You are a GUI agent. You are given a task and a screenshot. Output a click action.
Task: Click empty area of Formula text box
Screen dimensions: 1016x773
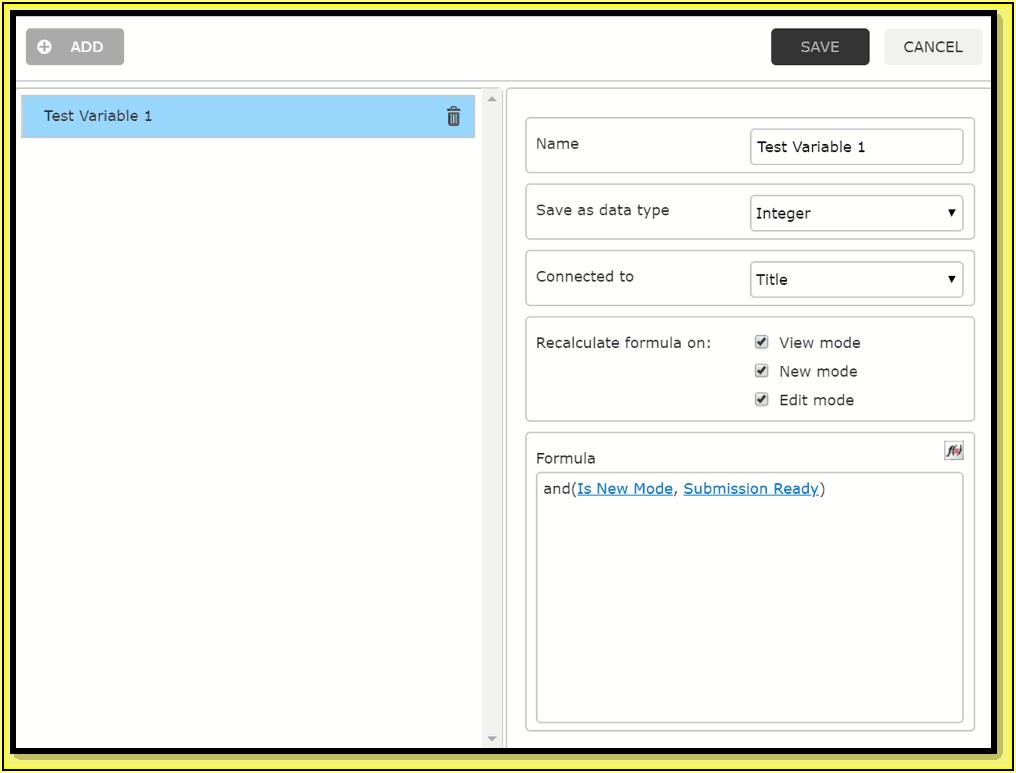click(749, 620)
